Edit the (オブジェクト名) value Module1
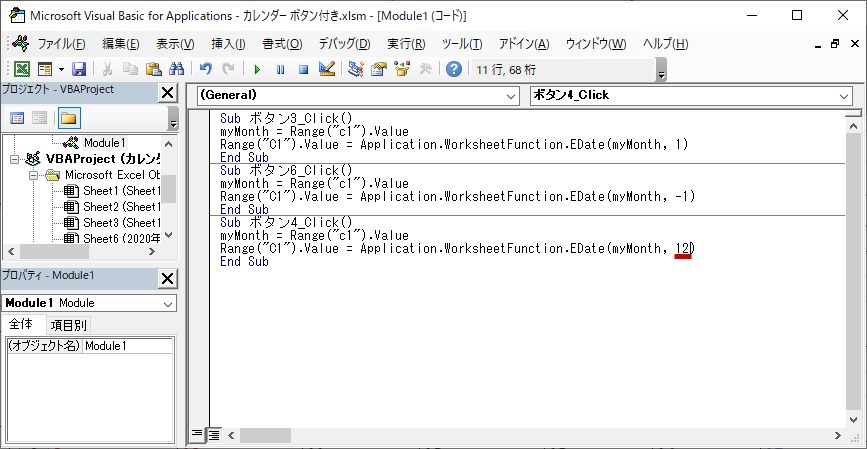 (x=128, y=346)
